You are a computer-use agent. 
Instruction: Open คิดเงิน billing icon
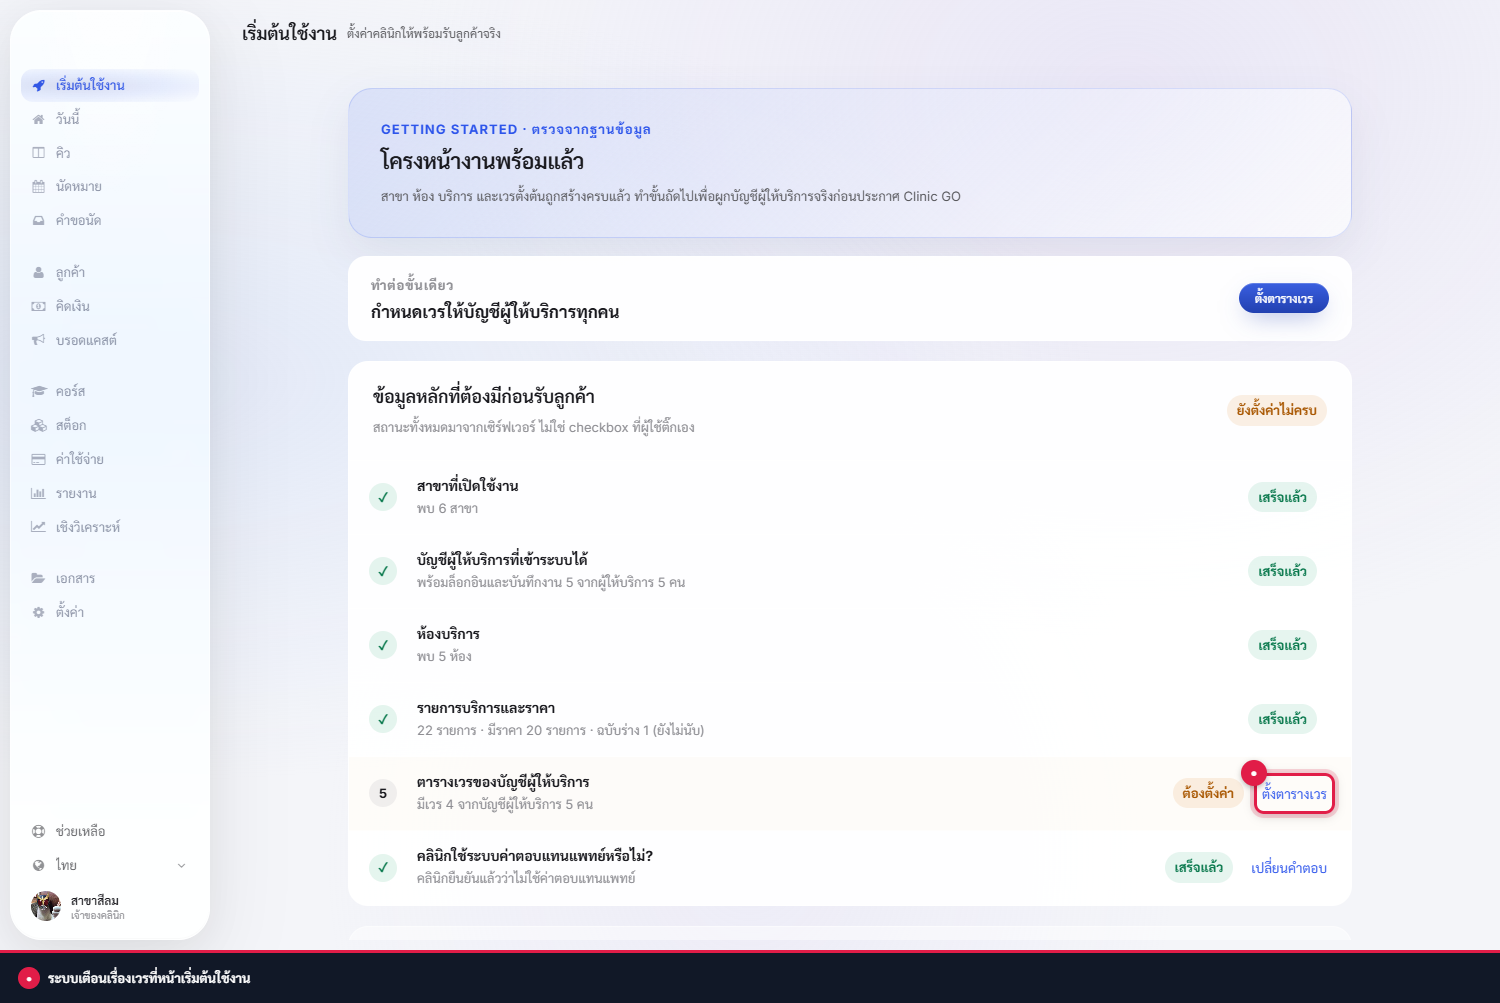point(38,307)
